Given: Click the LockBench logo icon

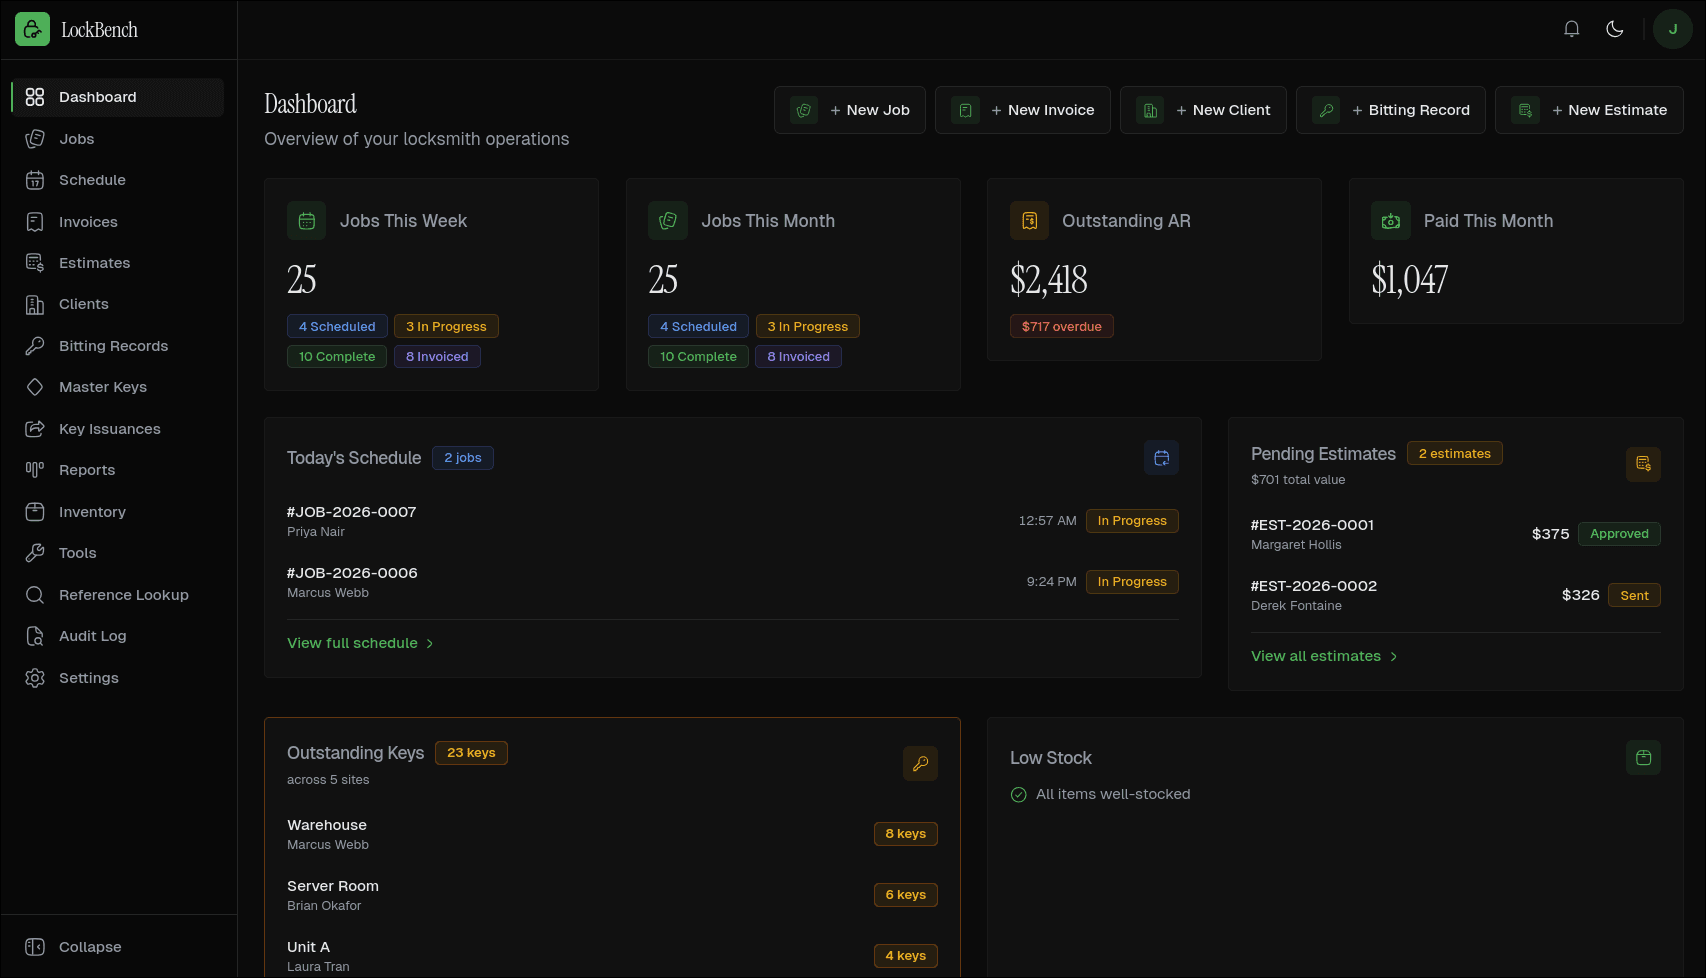Looking at the screenshot, I should click(x=32, y=30).
